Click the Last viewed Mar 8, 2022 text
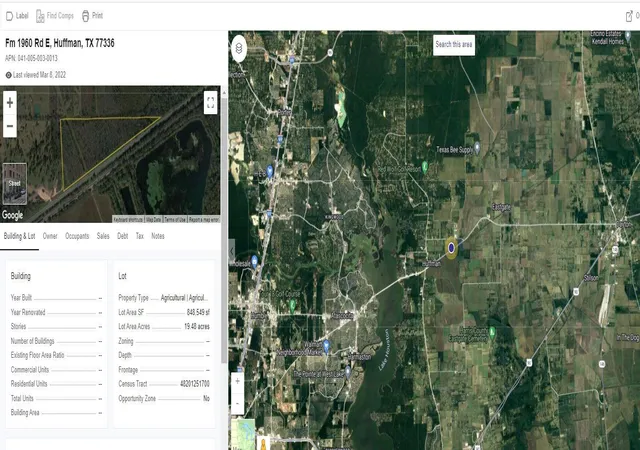Viewport: 640px width, 450px height. tap(39, 75)
